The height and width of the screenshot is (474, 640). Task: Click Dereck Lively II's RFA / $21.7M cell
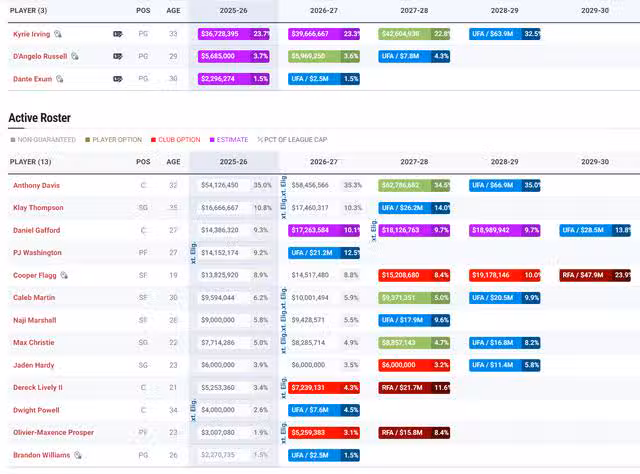point(414,387)
